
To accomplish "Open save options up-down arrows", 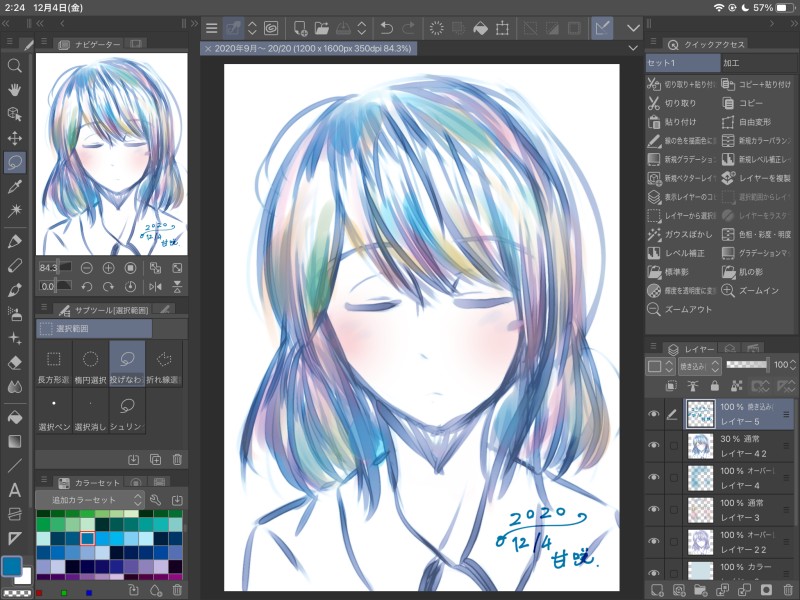I will click(361, 28).
